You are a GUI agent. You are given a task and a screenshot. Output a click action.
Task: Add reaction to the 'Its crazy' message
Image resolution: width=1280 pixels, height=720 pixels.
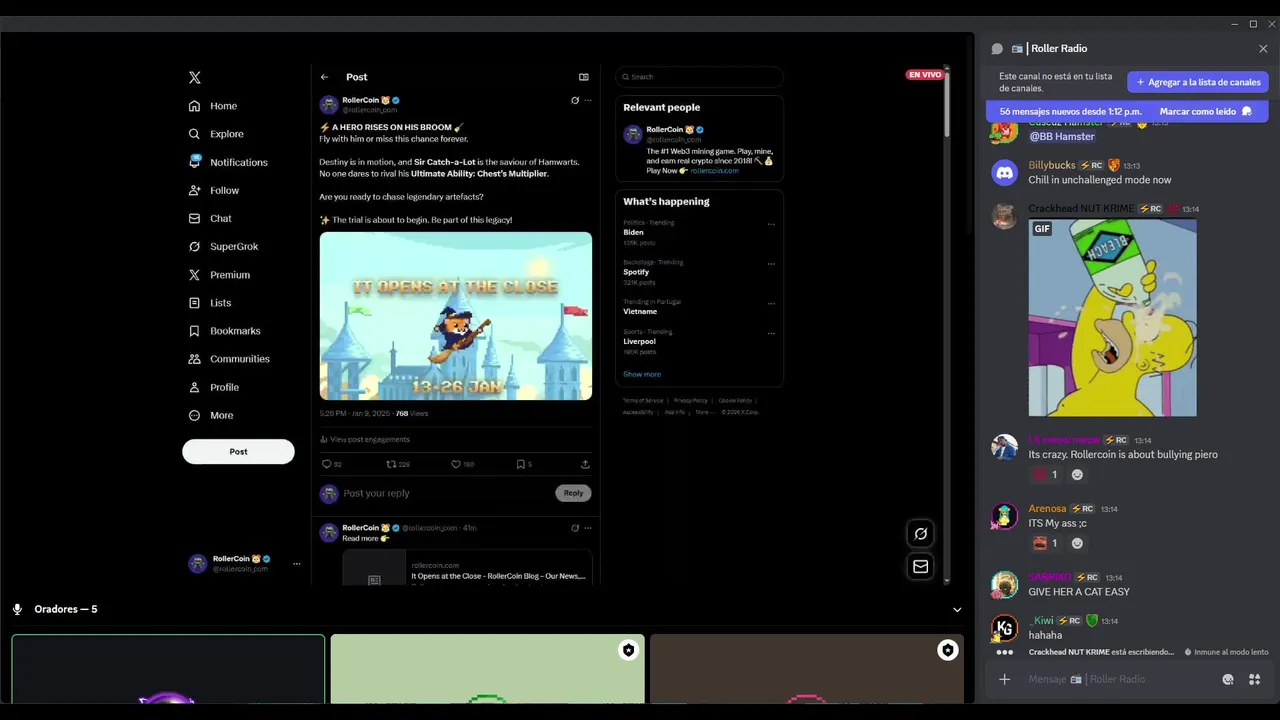point(1077,475)
